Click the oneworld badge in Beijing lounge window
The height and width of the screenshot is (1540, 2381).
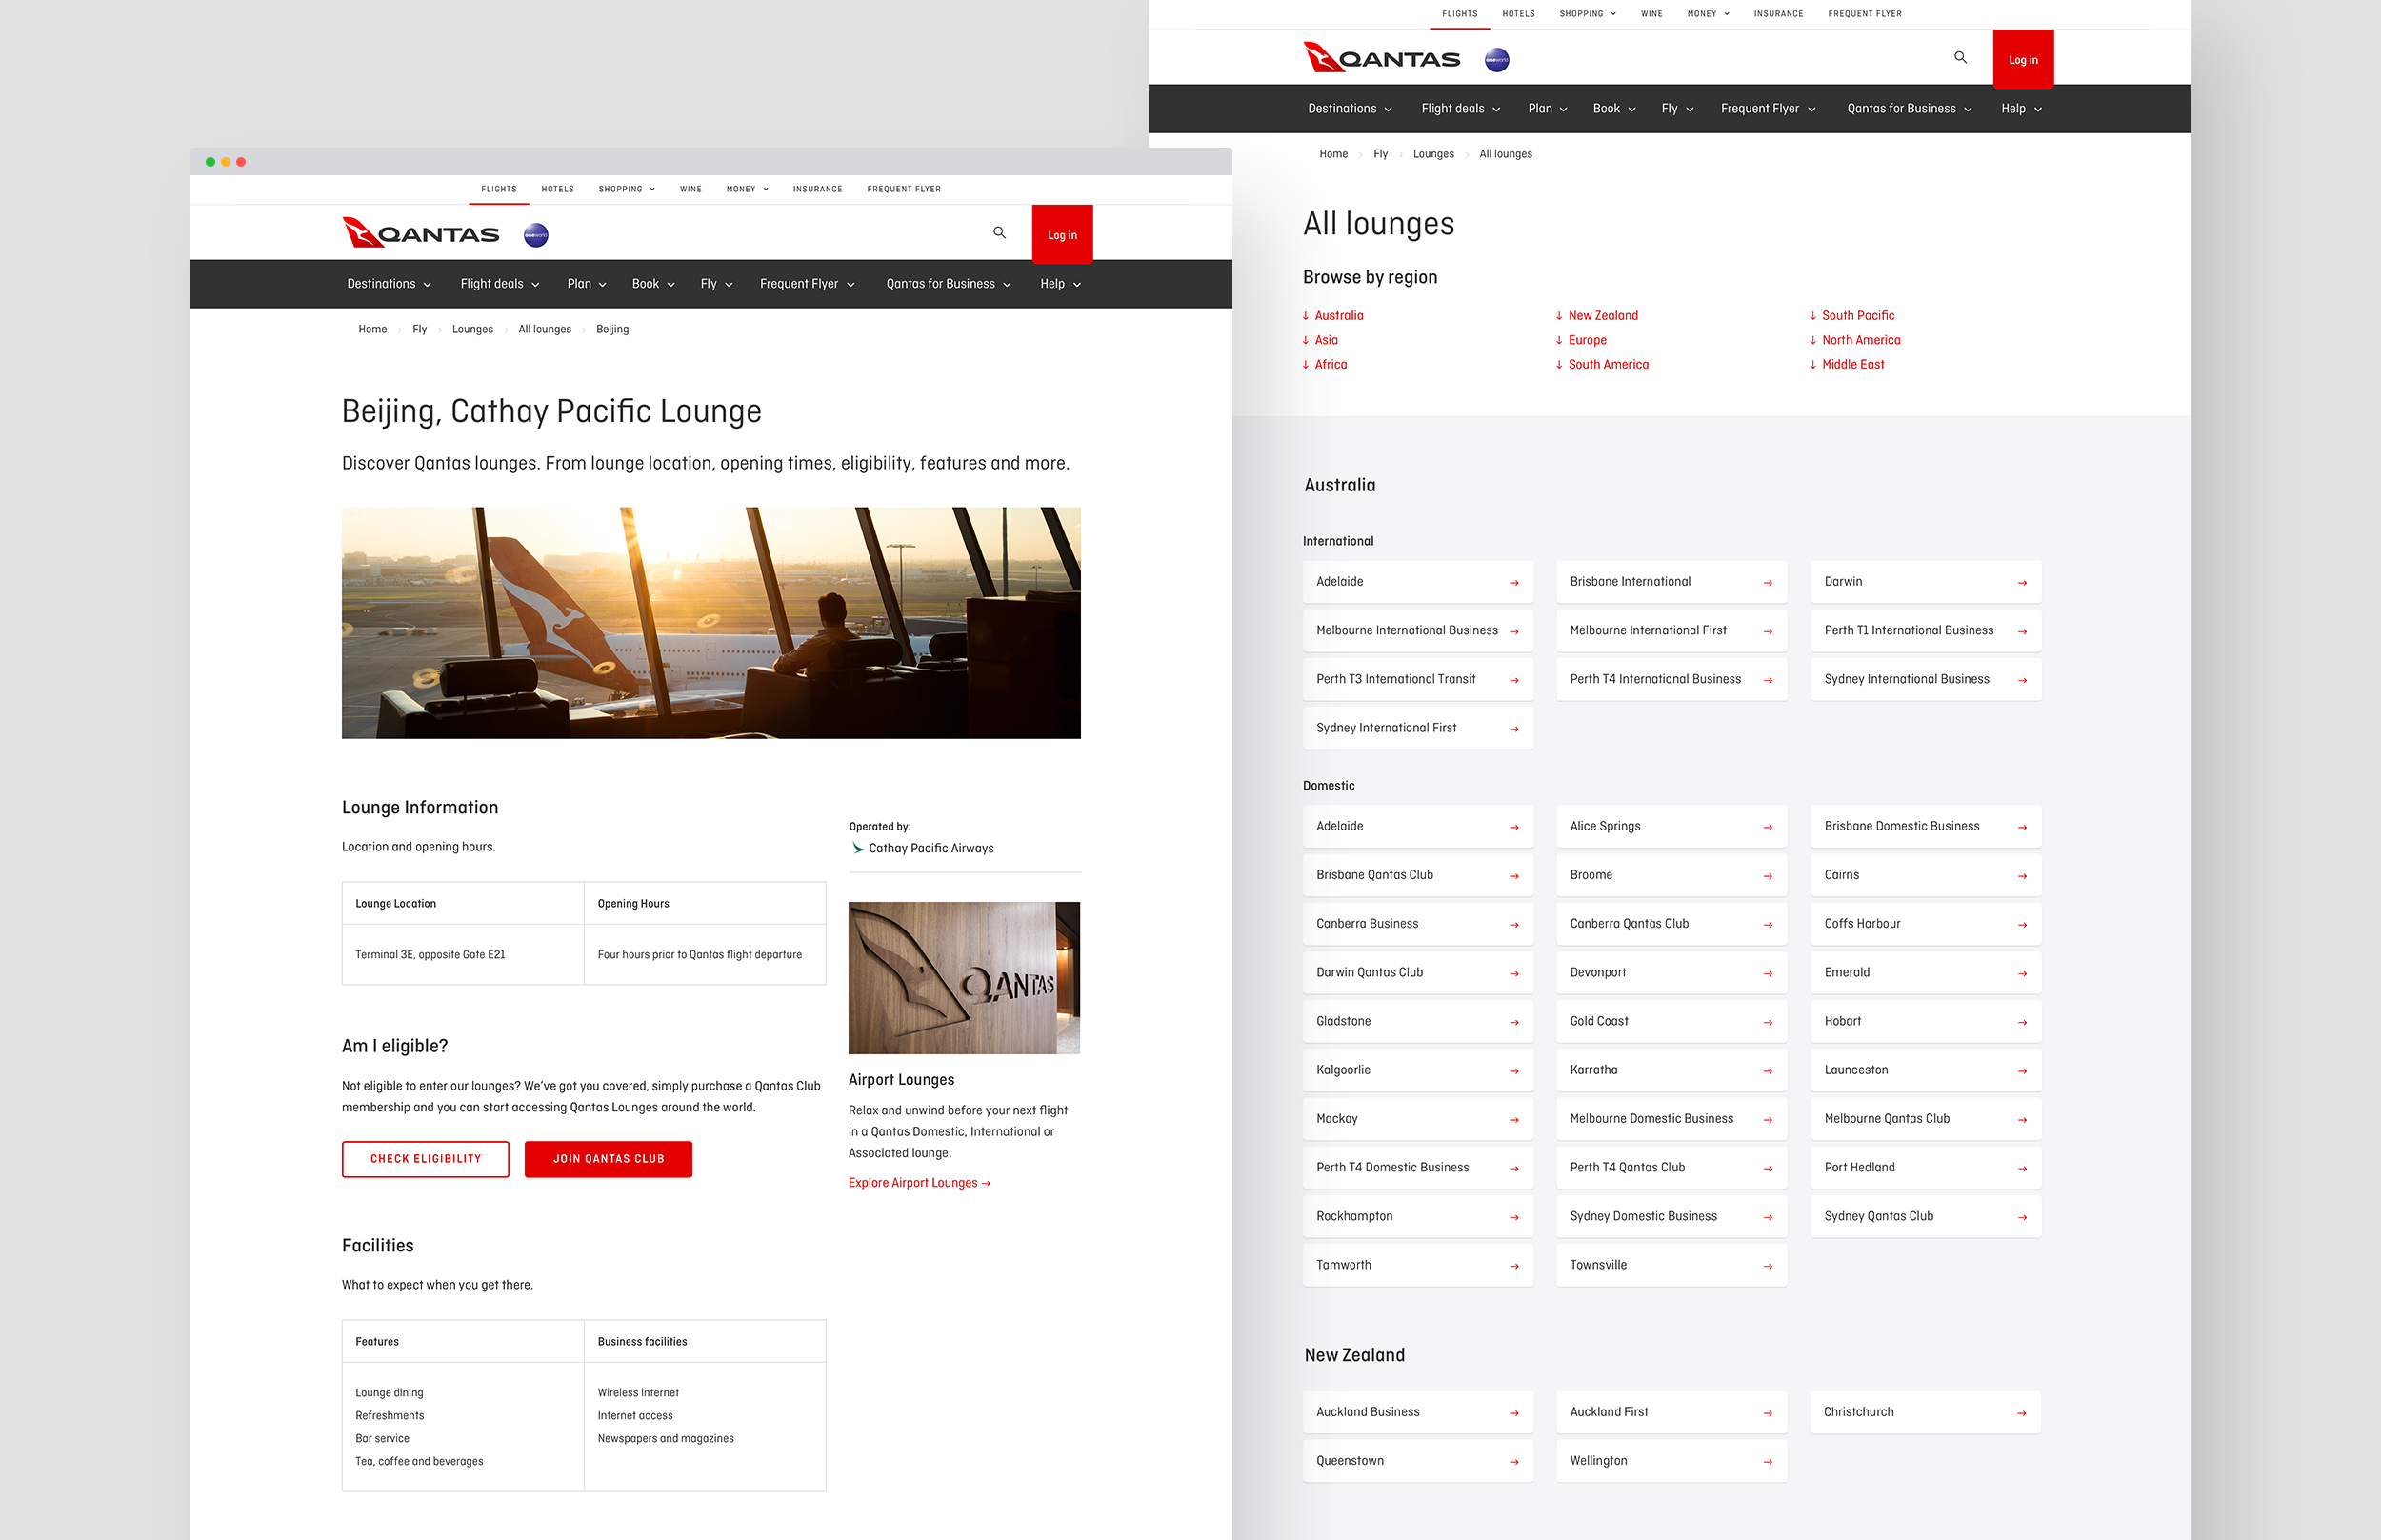click(536, 235)
